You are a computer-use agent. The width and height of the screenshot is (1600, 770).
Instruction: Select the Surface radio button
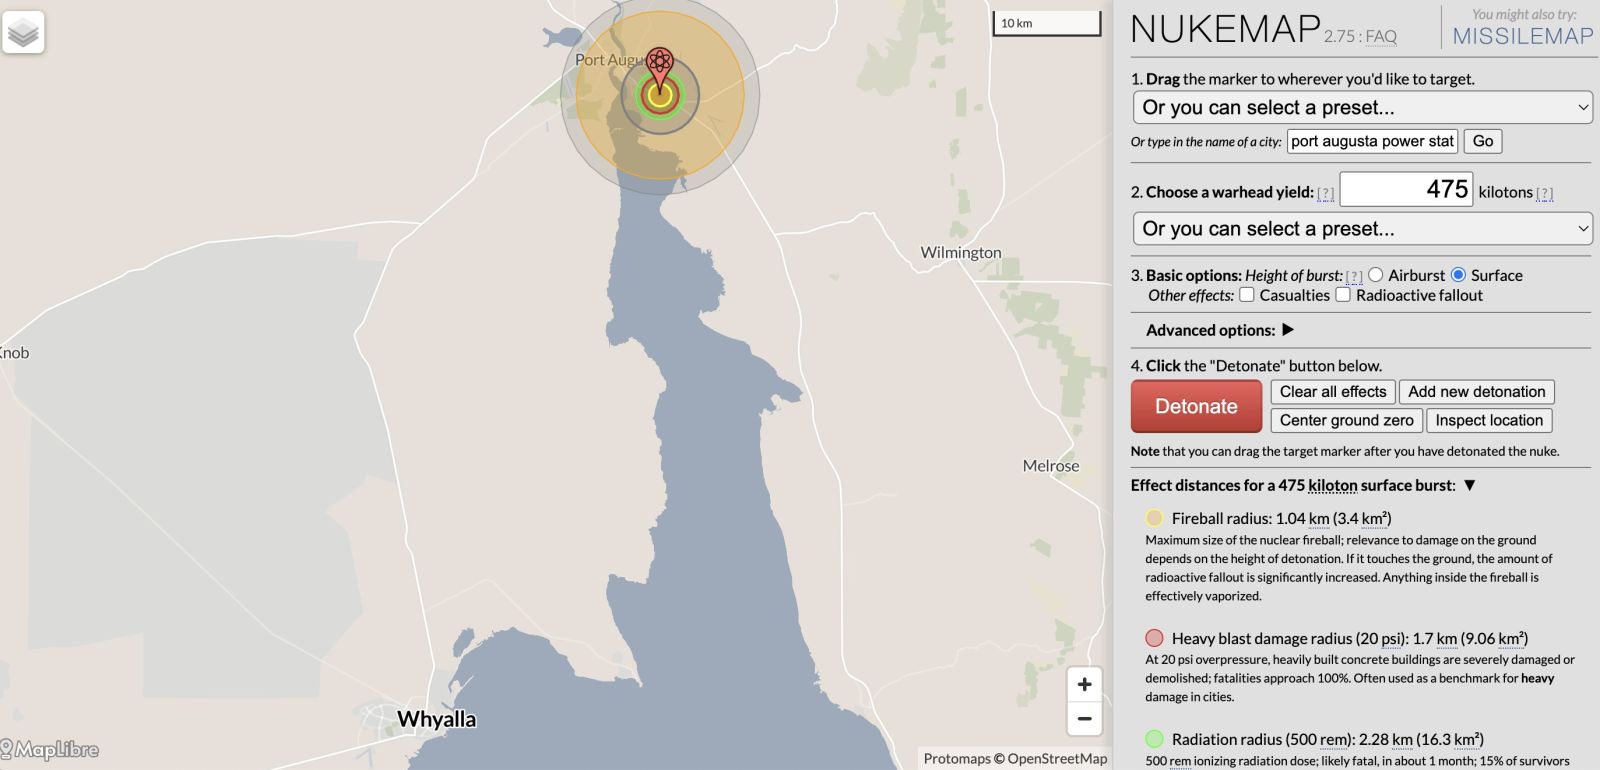tap(1458, 275)
